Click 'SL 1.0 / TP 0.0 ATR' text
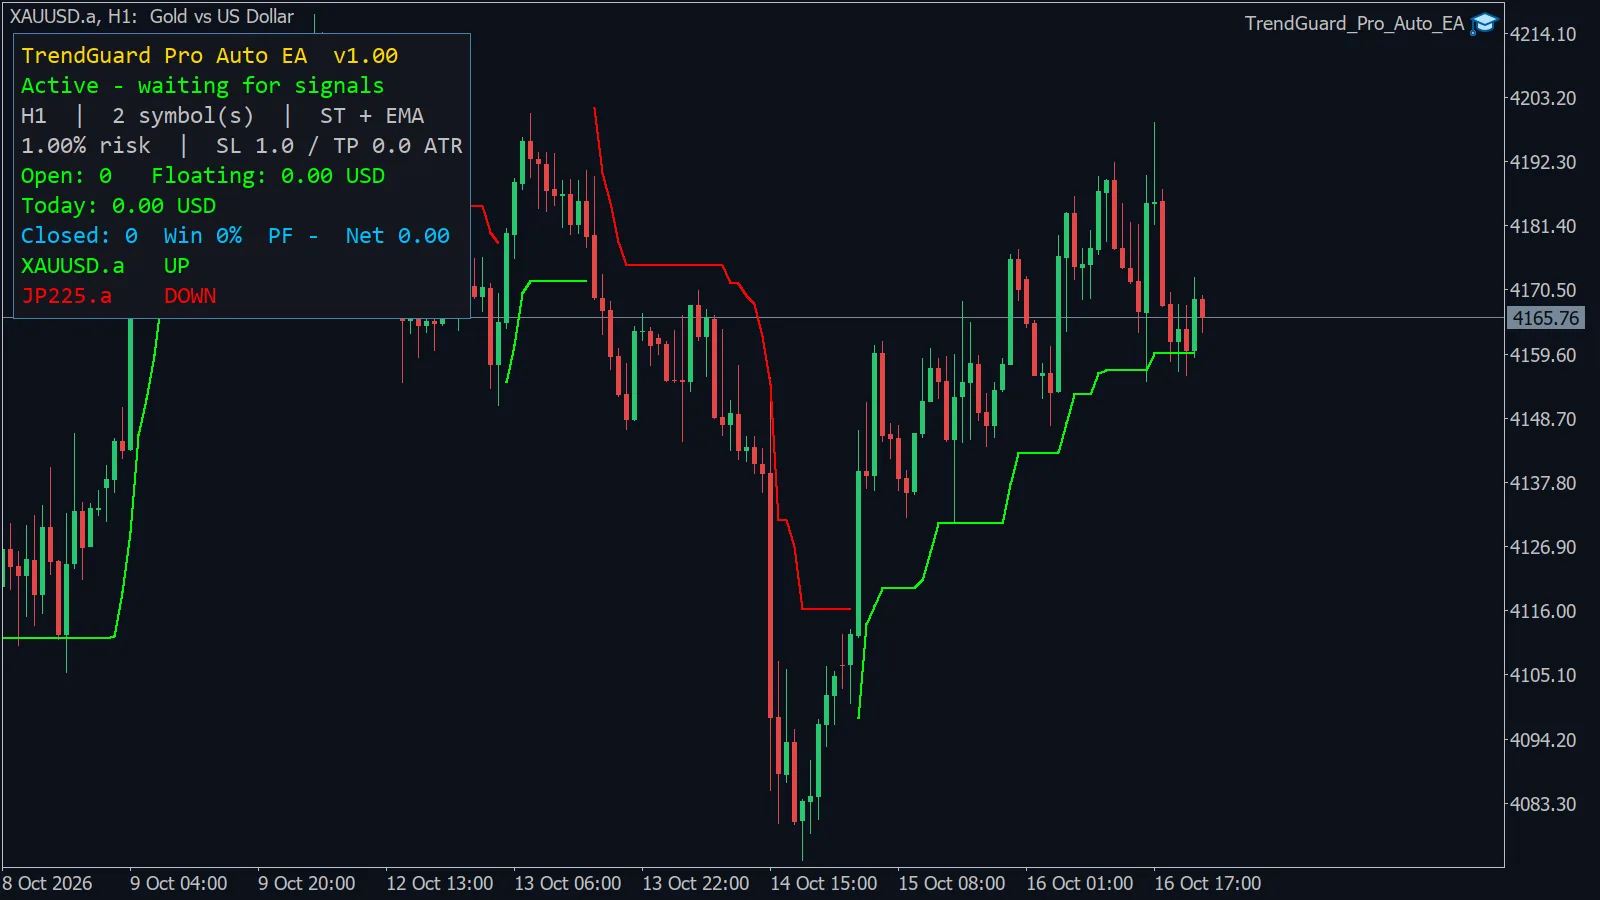 tap(339, 146)
